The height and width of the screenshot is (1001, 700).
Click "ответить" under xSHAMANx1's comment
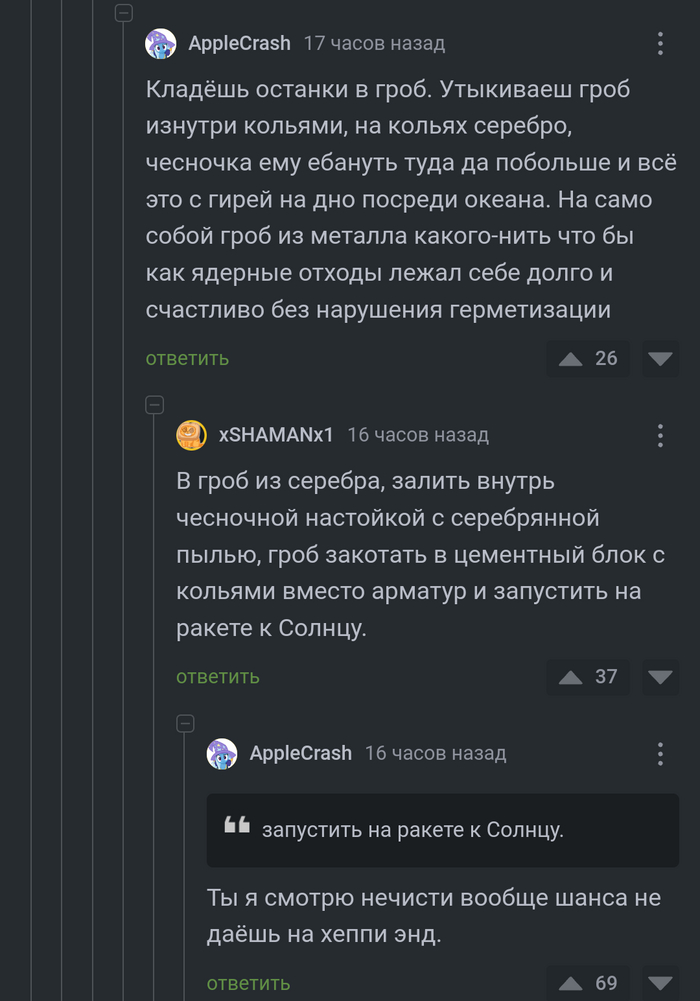tap(217, 677)
